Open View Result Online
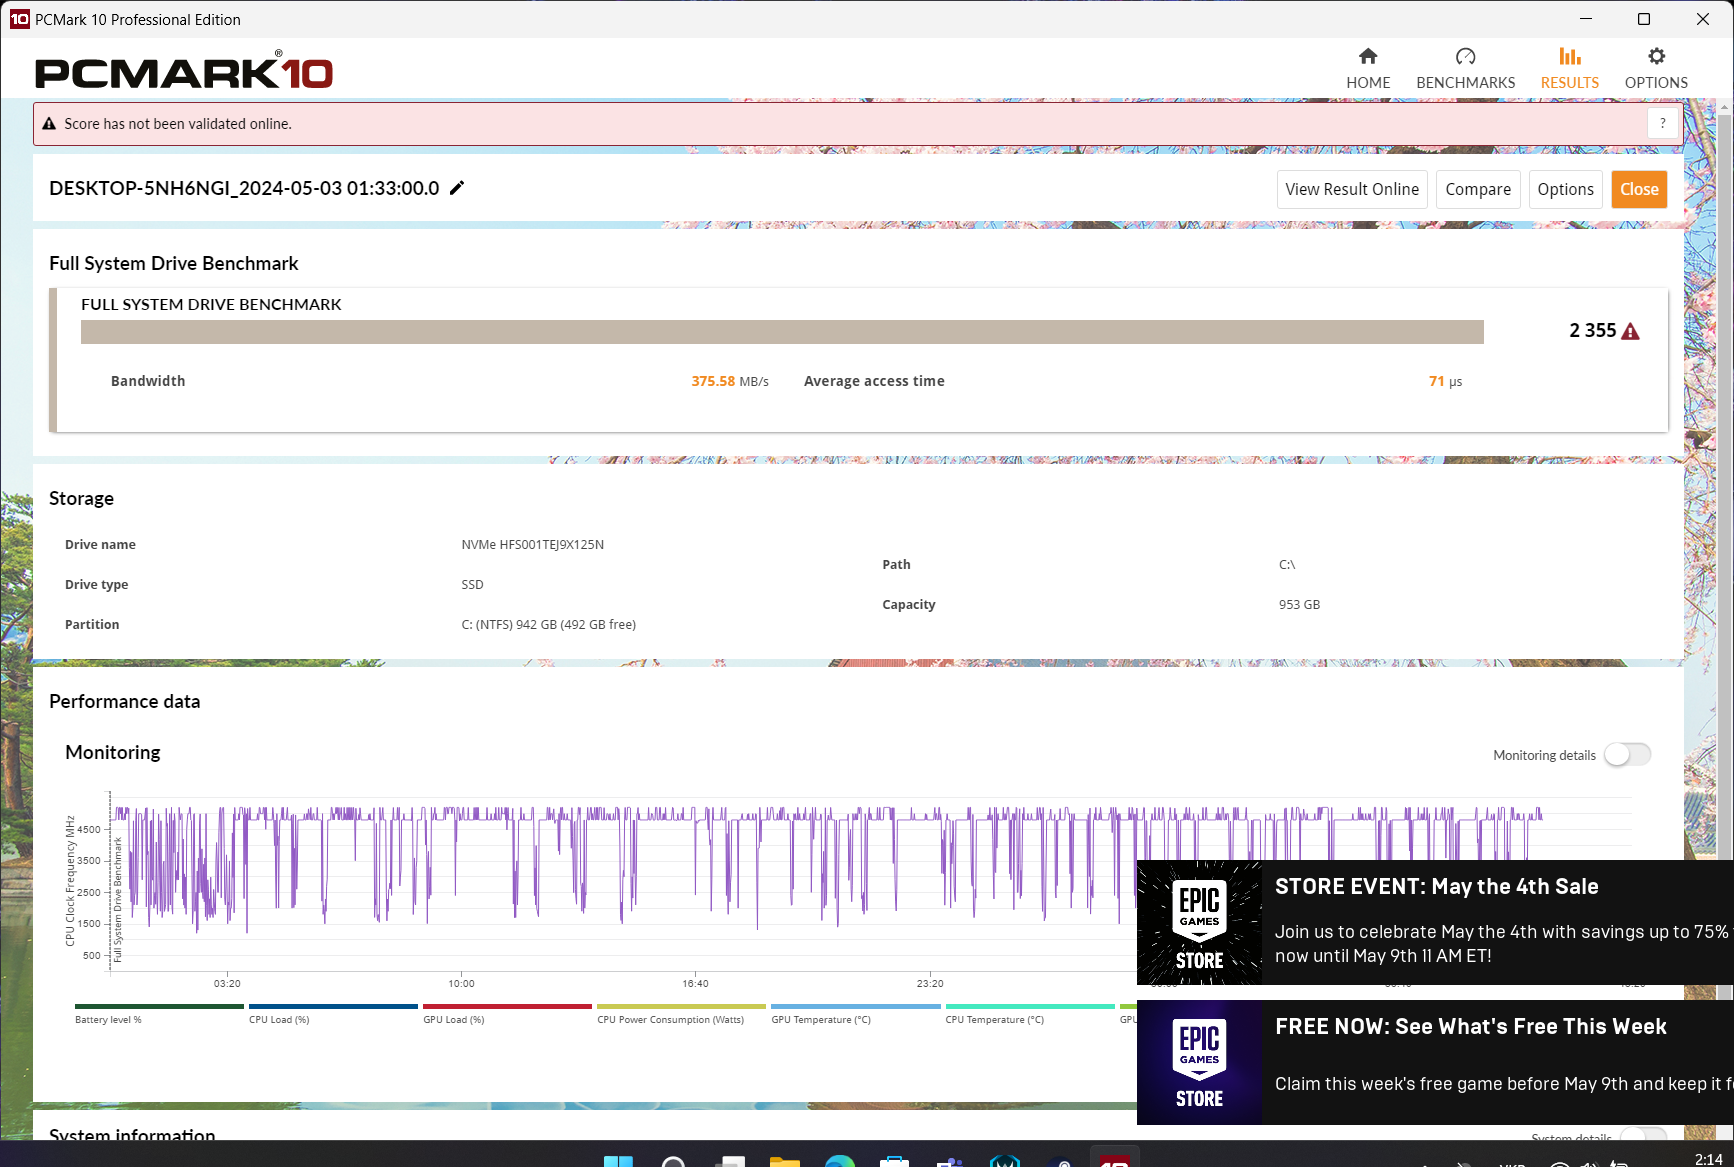Screen dimensions: 1734x1167 [x=1351, y=189]
